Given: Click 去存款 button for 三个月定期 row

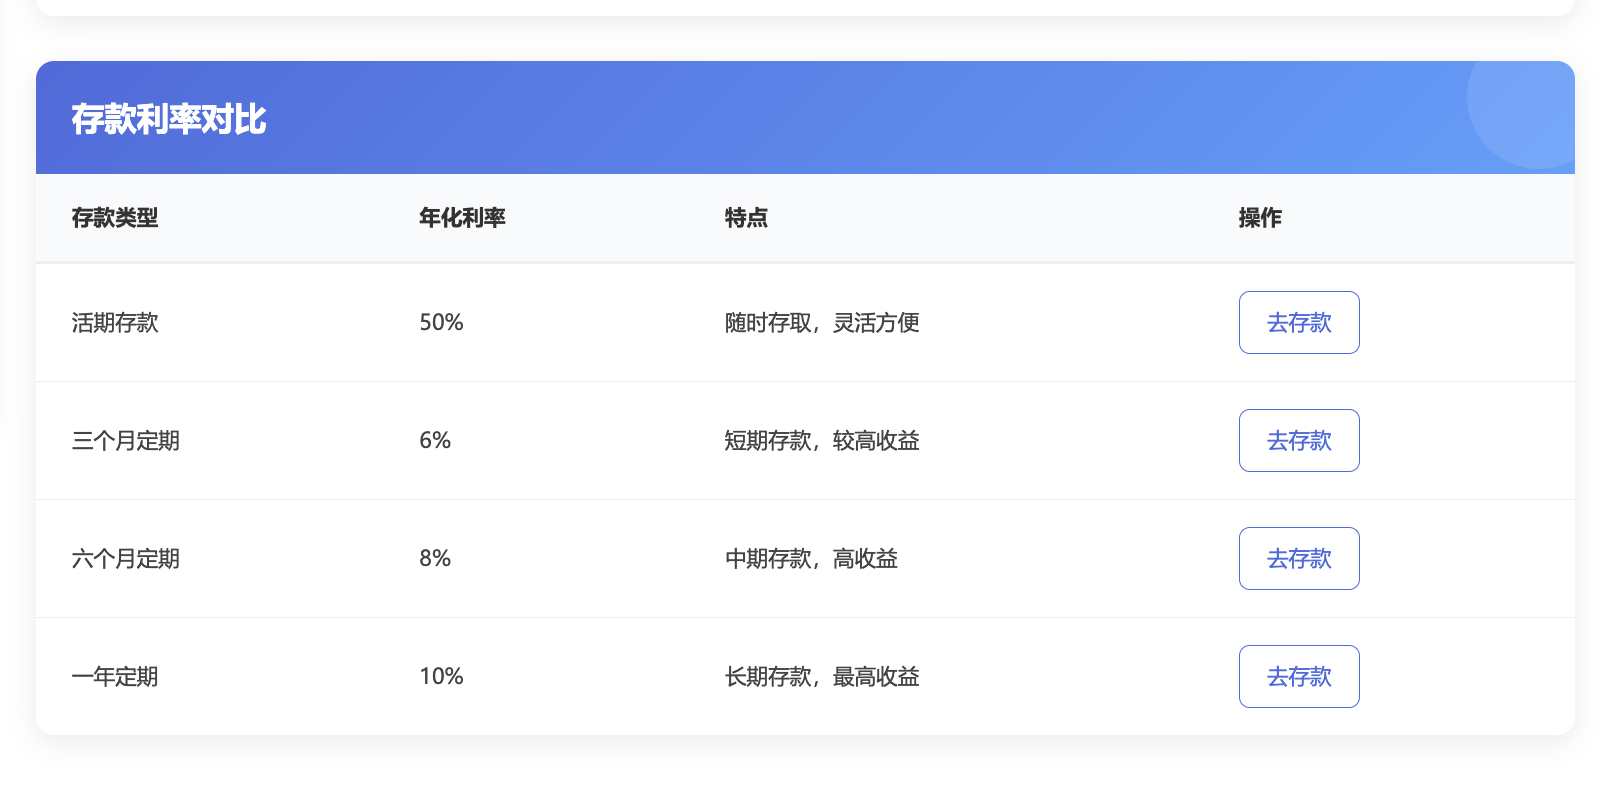Looking at the screenshot, I should point(1298,440).
